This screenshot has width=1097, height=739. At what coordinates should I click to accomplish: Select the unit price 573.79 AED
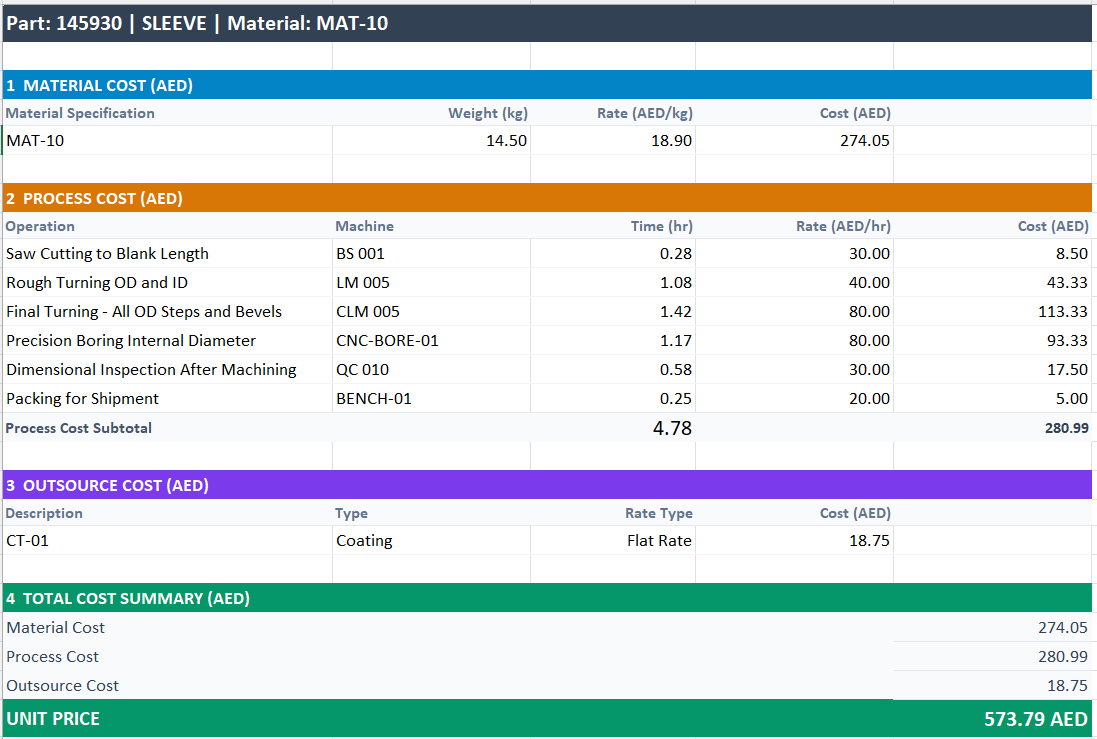tap(1035, 719)
